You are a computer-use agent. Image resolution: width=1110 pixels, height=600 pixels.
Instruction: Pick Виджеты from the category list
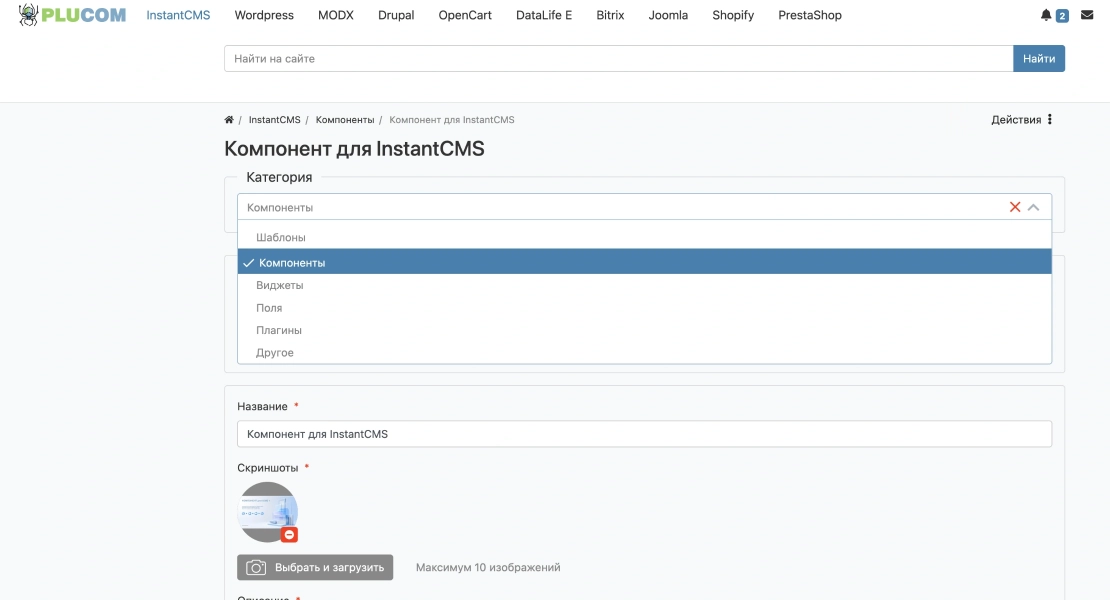point(644,285)
